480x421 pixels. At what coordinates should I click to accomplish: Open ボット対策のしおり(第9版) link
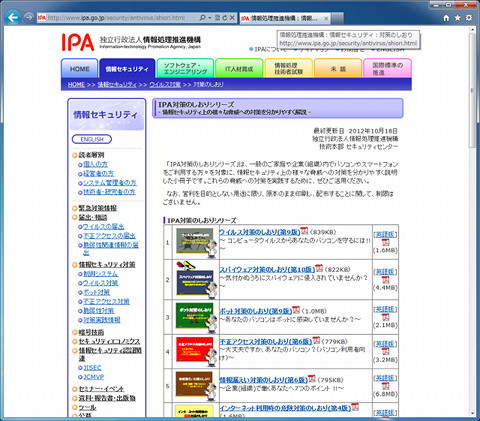pyautogui.click(x=255, y=311)
